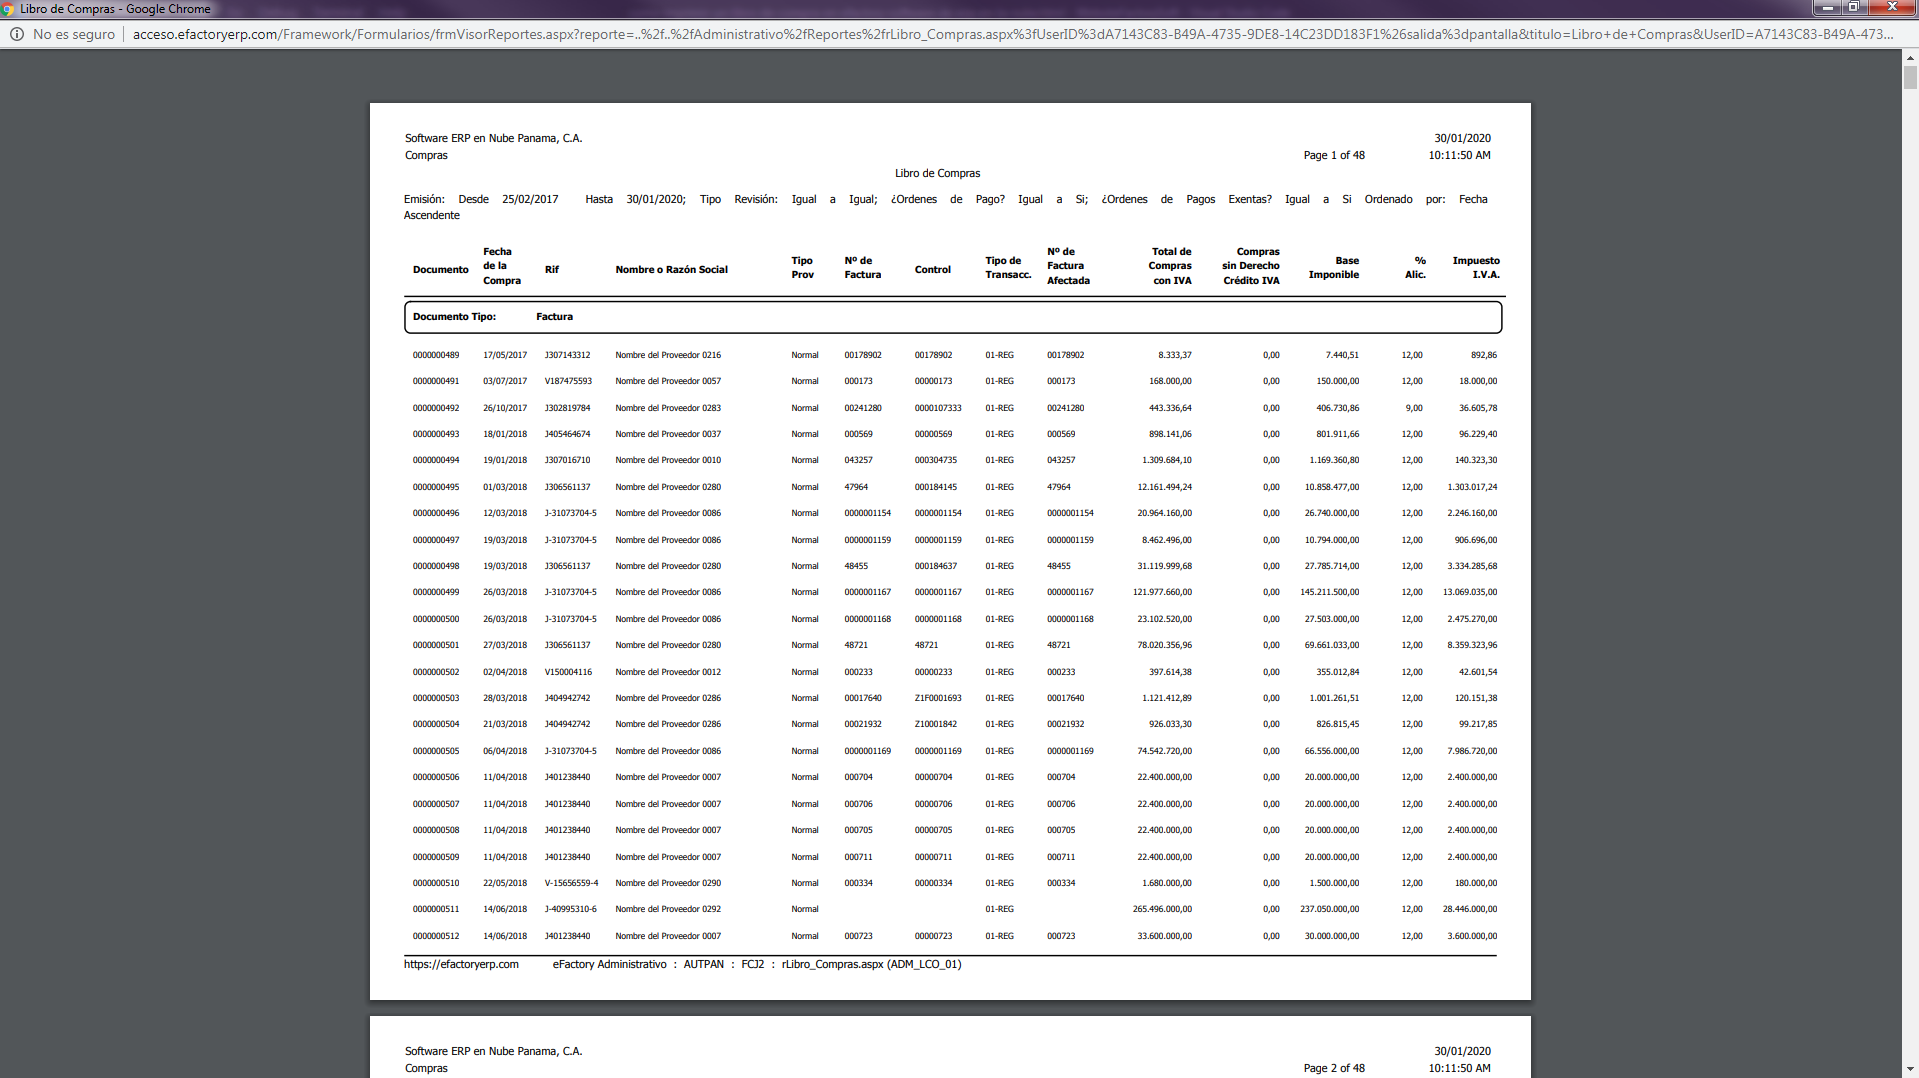Click supplier "Nombre del Proveedor 0292"
The image size is (1919, 1078).
[668, 909]
